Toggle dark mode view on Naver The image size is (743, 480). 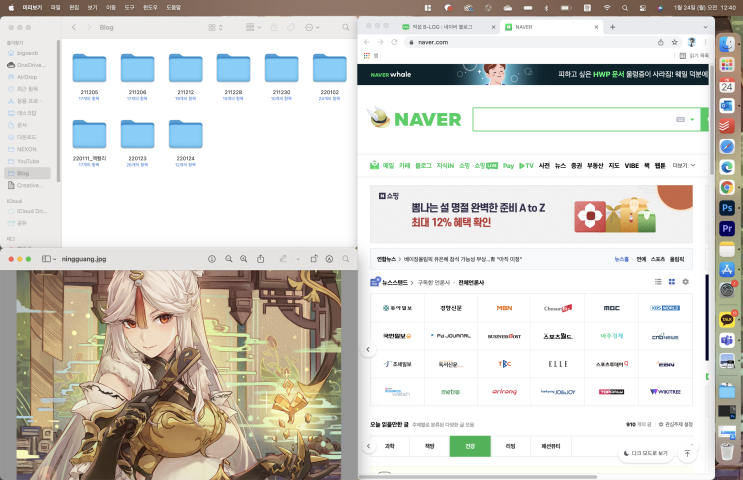[645, 453]
